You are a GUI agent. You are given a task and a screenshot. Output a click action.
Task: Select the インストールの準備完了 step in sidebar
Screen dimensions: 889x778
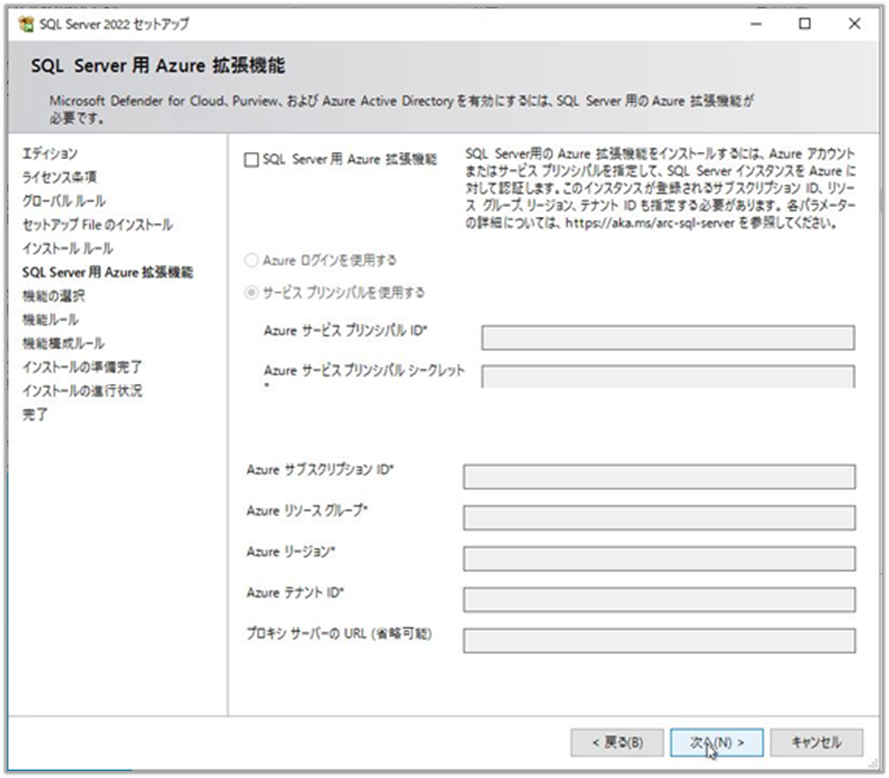[x=82, y=367]
